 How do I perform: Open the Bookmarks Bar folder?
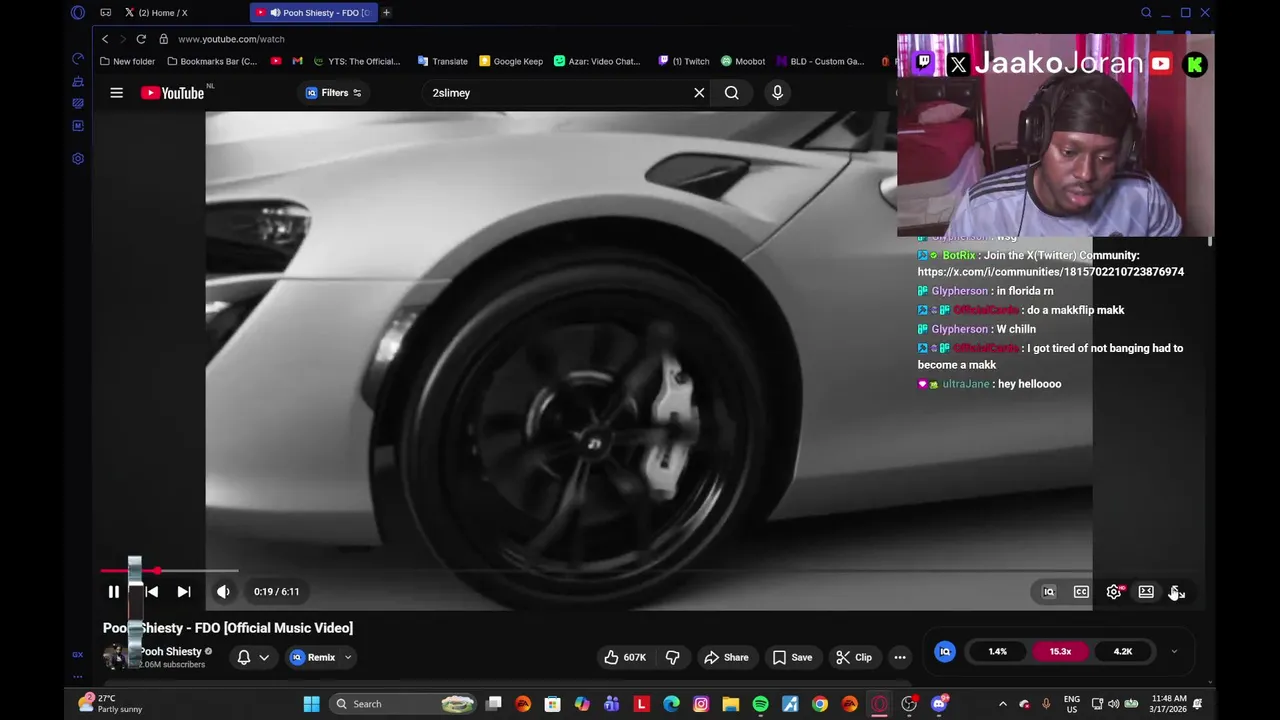[x=212, y=61]
